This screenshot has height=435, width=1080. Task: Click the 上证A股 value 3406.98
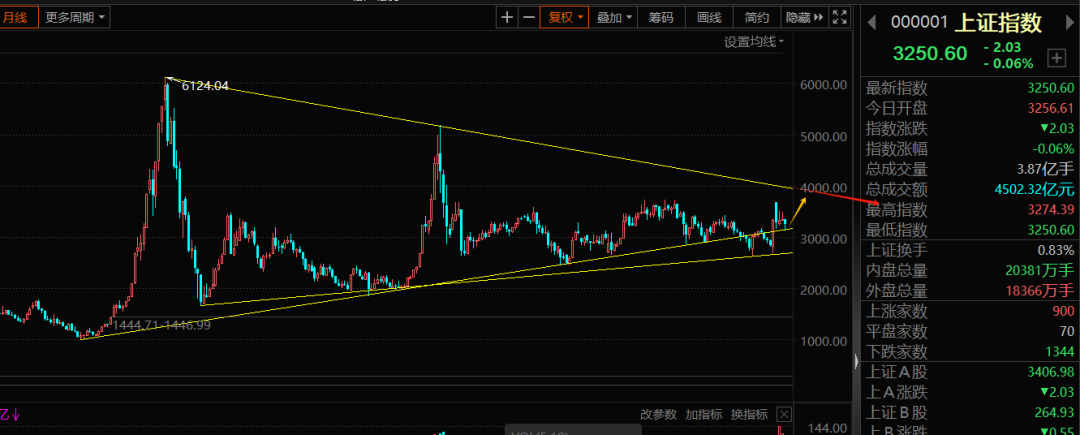[1050, 372]
